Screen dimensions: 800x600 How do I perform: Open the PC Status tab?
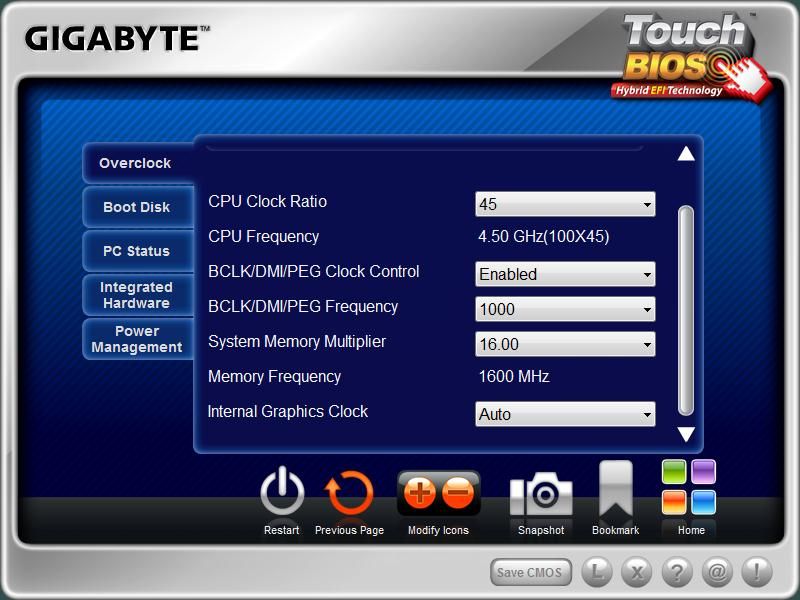(x=138, y=251)
